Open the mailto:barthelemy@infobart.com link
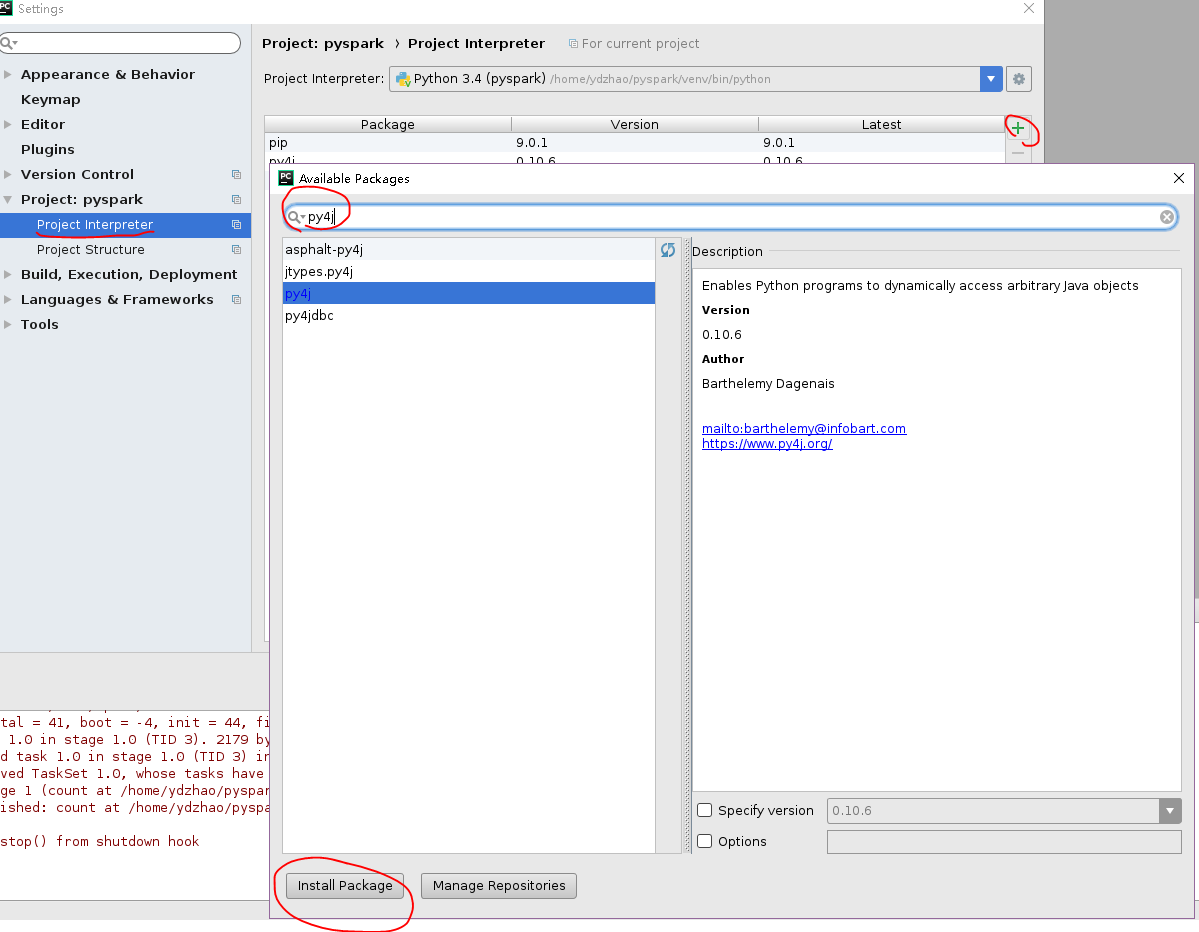Viewport: 1199px width, 932px height. tap(804, 428)
